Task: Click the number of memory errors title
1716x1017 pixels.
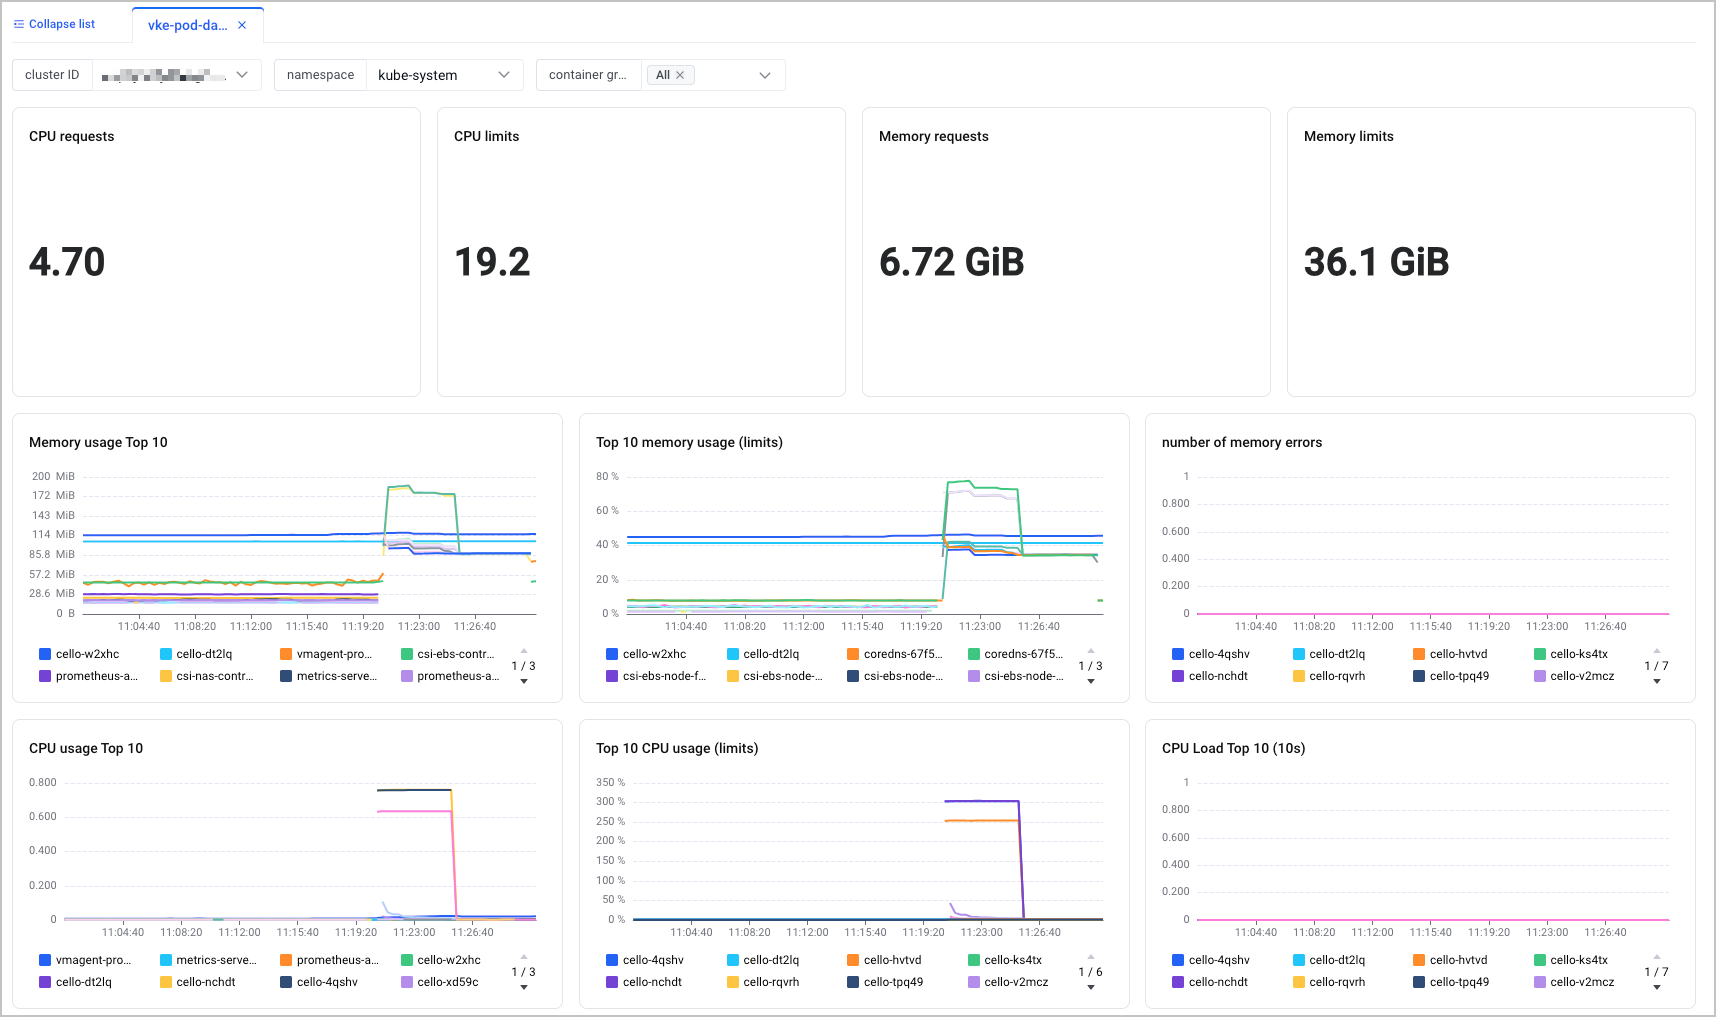Action: pos(1242,442)
